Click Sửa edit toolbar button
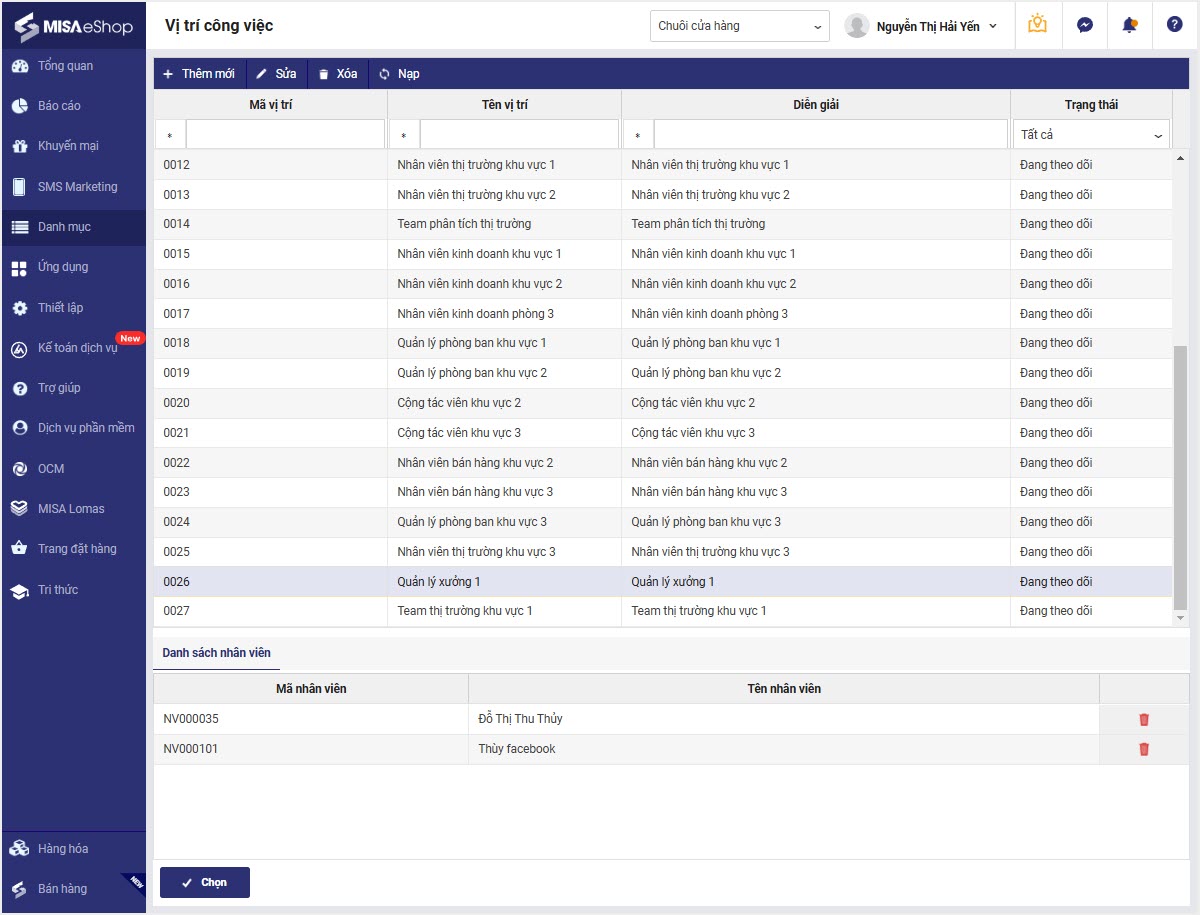This screenshot has height=915, width=1200. tap(277, 74)
